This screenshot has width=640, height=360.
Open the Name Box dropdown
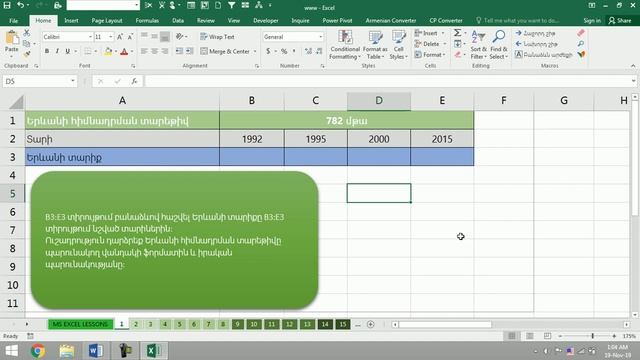[x=73, y=81]
